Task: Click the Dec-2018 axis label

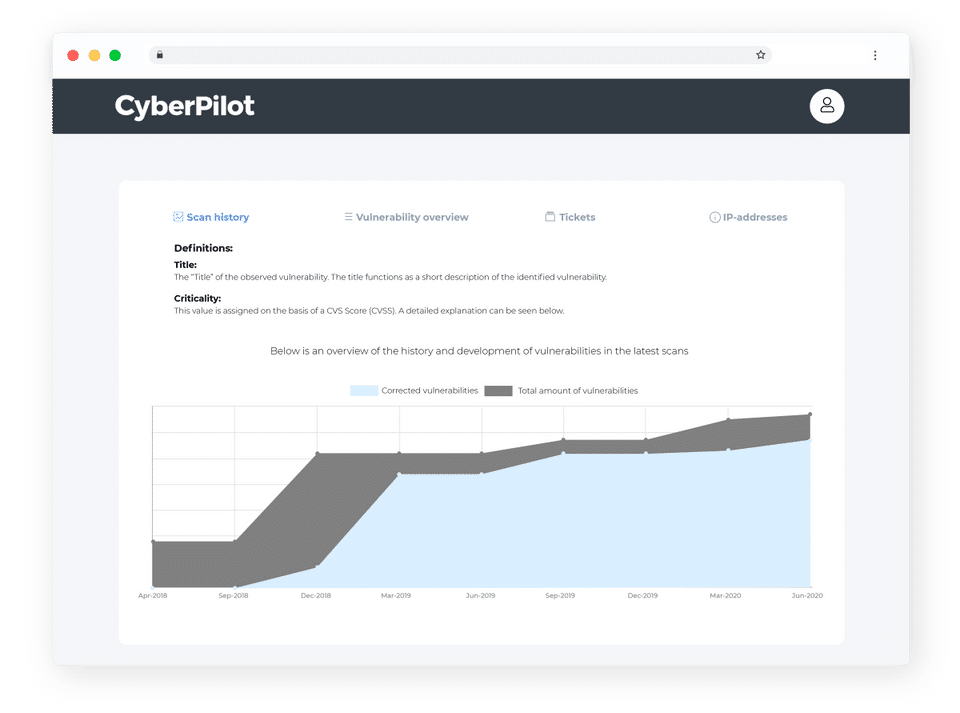Action: (316, 595)
